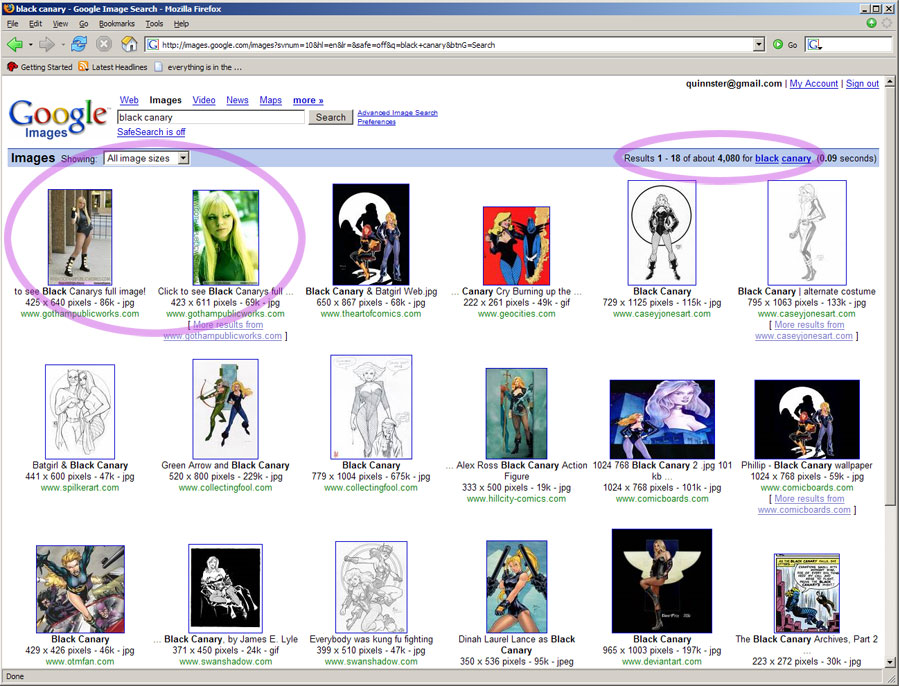Viewport: 900px width, 686px height.
Task: Click 'SafeSearch is off' link
Action: (151, 132)
